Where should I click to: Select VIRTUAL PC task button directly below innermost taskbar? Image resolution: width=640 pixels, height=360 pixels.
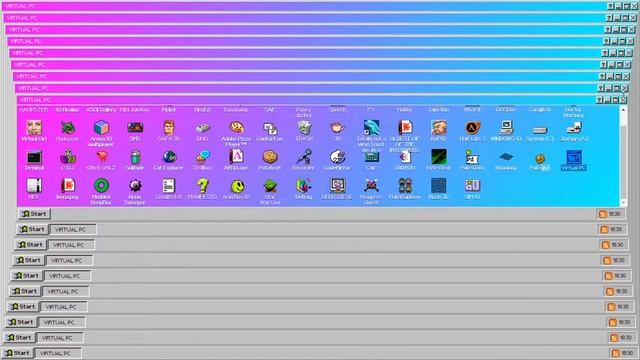coord(73,229)
